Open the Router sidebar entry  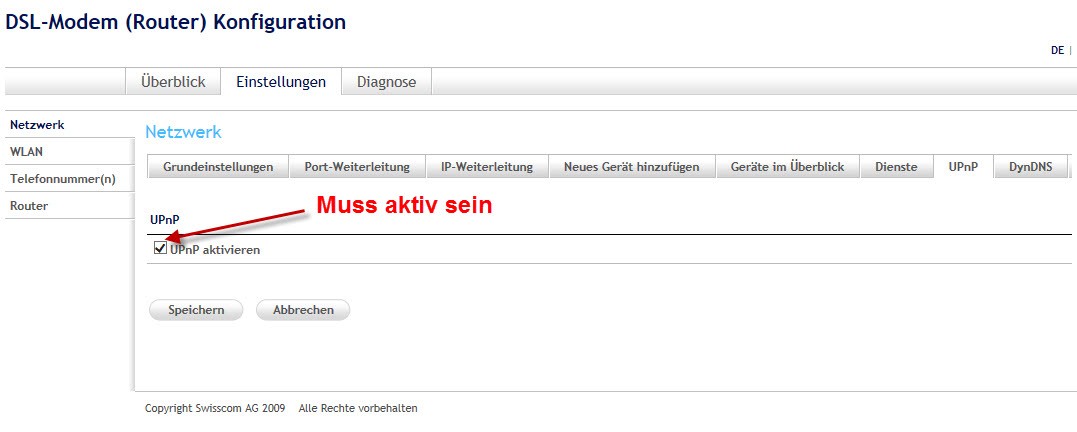pos(29,206)
